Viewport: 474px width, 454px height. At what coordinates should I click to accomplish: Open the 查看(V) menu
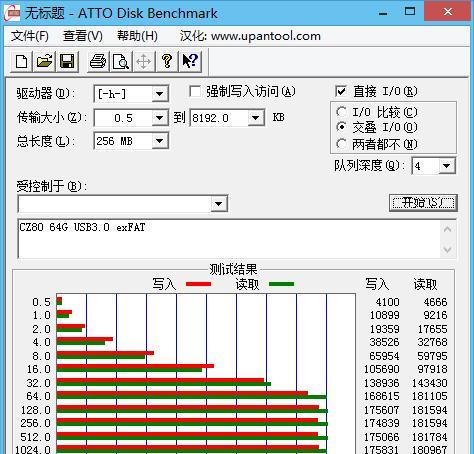(83, 36)
